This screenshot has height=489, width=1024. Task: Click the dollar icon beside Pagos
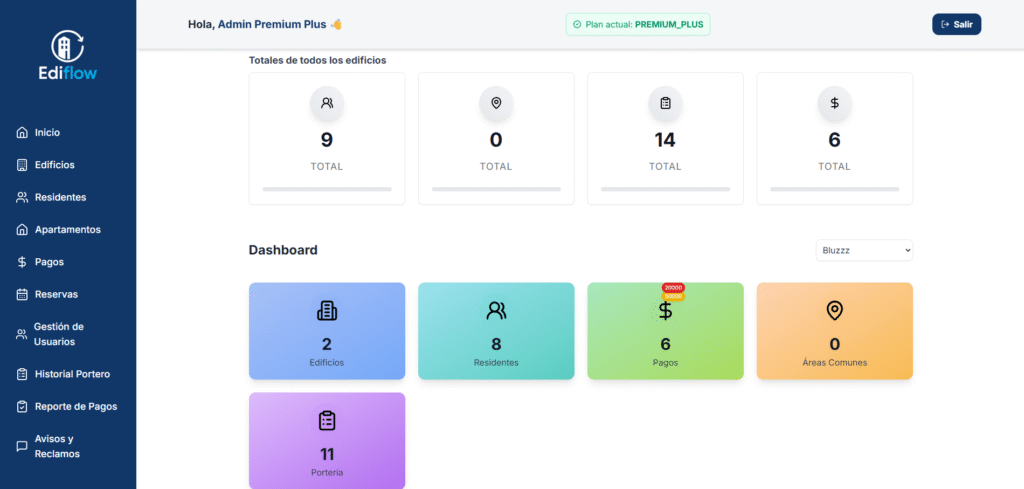pos(22,262)
